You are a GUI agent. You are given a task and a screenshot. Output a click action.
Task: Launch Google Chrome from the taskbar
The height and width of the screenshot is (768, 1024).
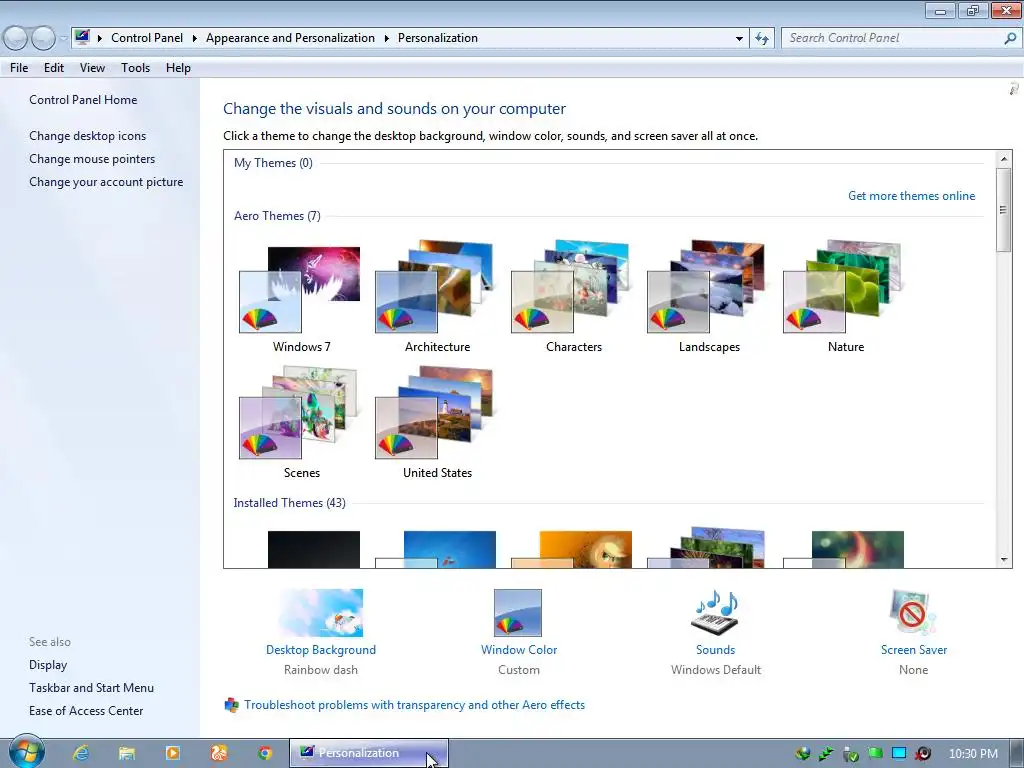(264, 753)
